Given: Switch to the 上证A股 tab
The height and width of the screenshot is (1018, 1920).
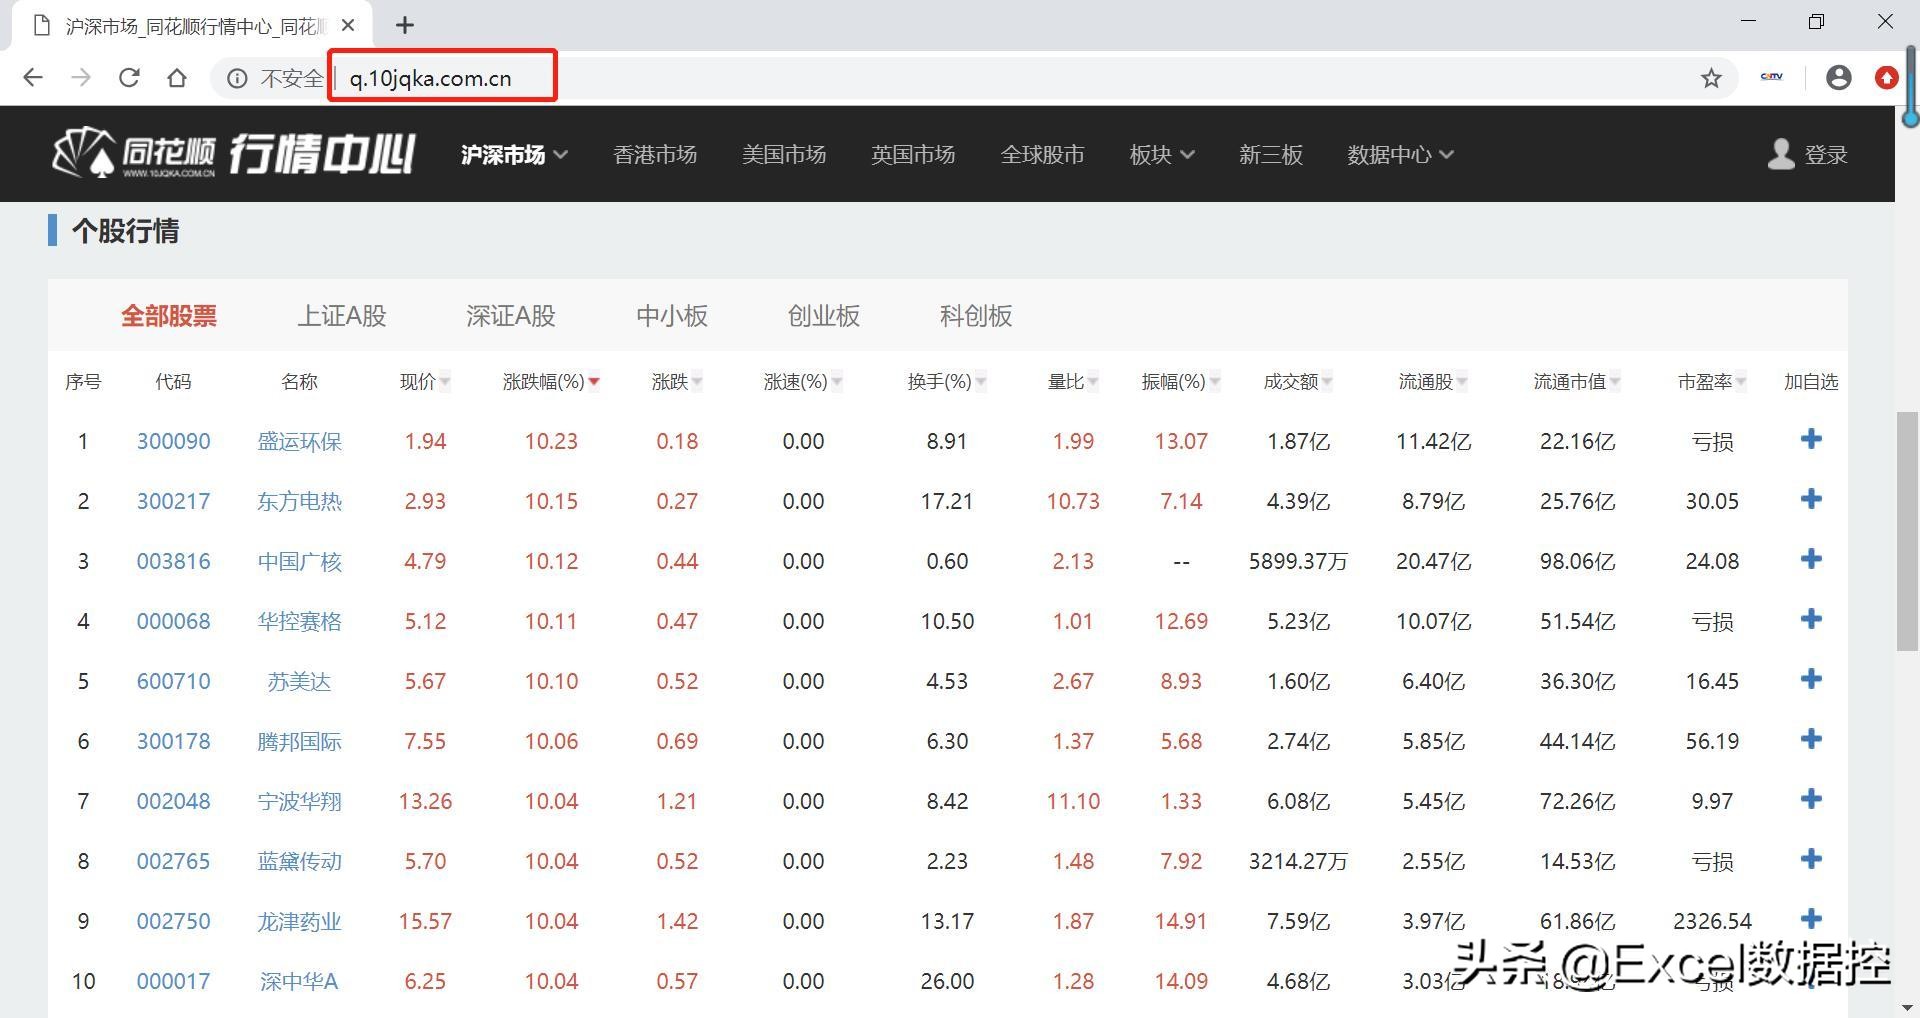Looking at the screenshot, I should tap(342, 316).
